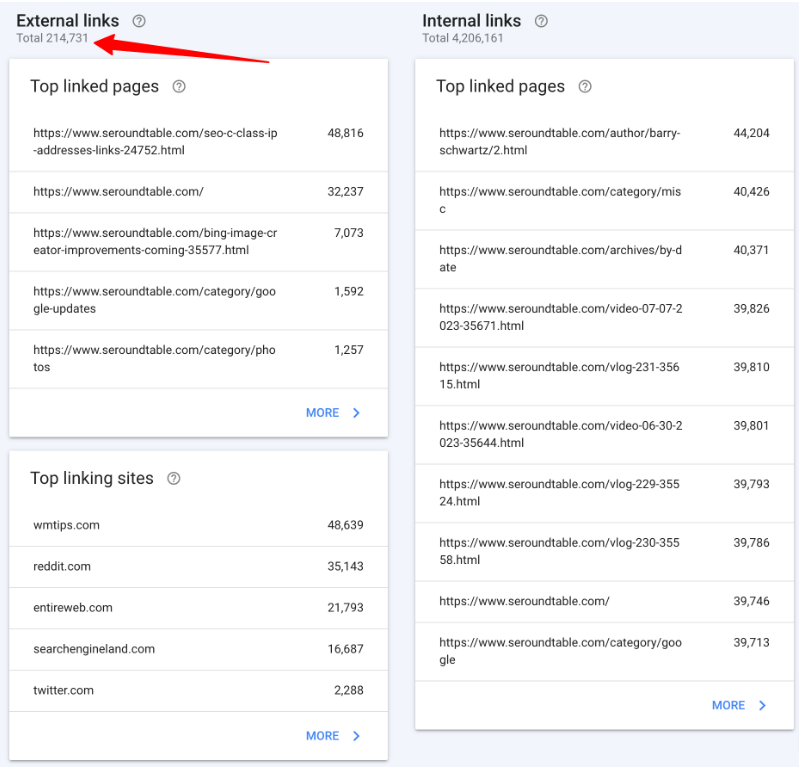The image size is (802, 770).
Task: Click the help icon beside External links
Action: coord(139,21)
